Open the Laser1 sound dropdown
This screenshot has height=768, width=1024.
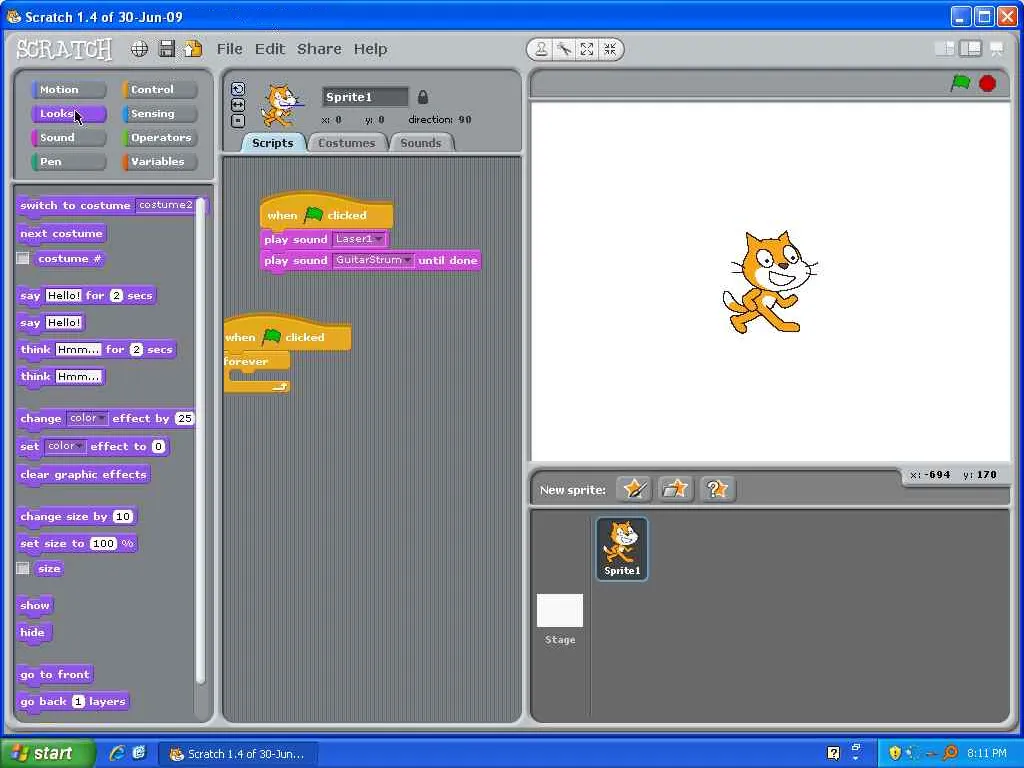(x=359, y=239)
